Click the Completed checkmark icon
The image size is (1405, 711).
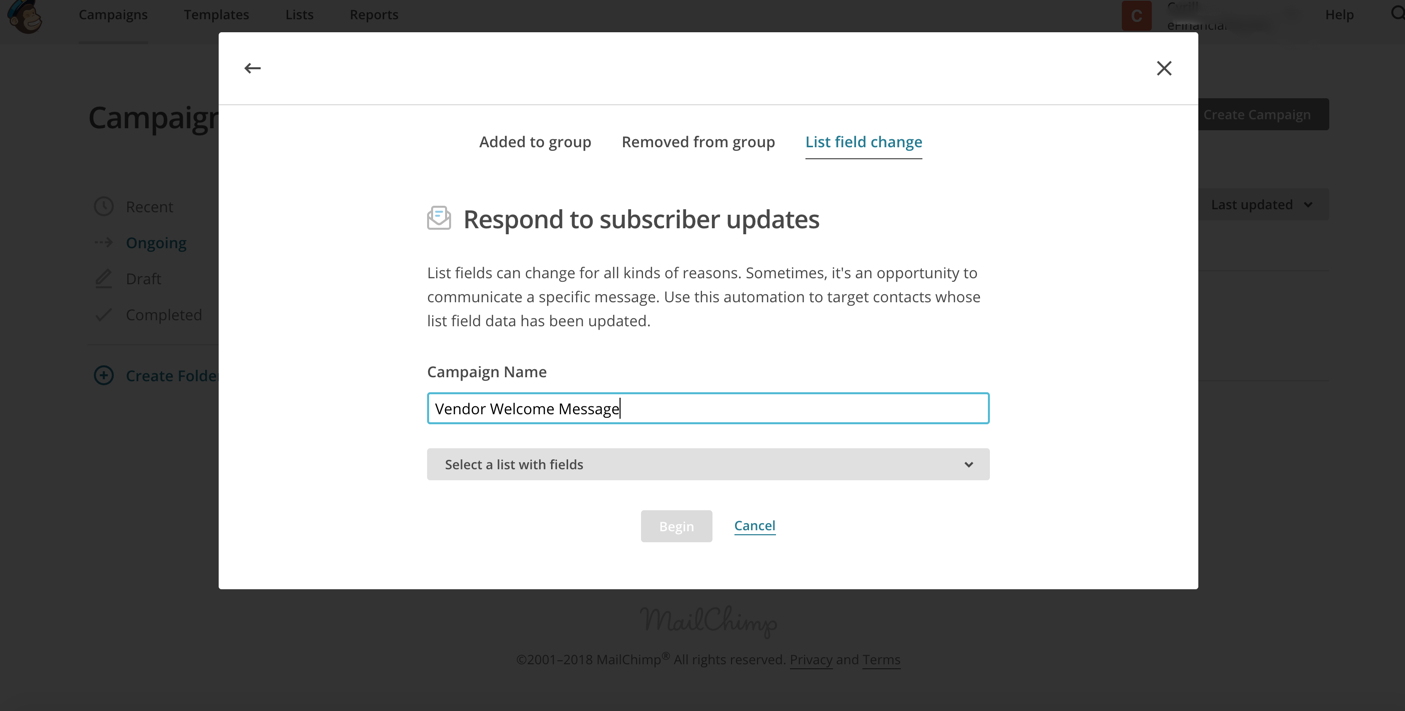pyautogui.click(x=104, y=314)
